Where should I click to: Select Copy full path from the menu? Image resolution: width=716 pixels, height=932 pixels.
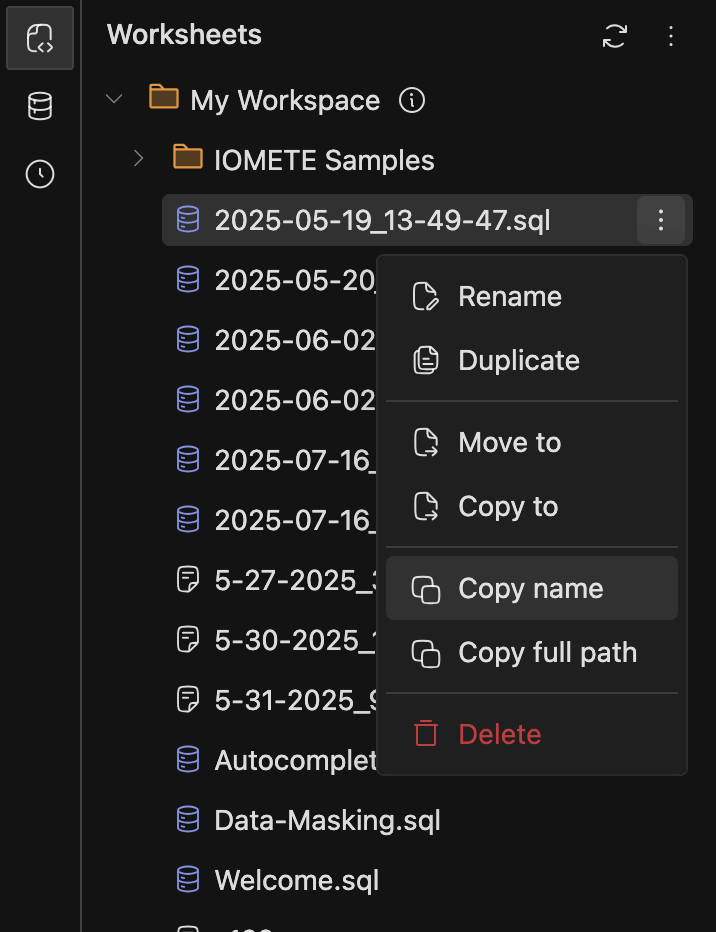(x=547, y=652)
